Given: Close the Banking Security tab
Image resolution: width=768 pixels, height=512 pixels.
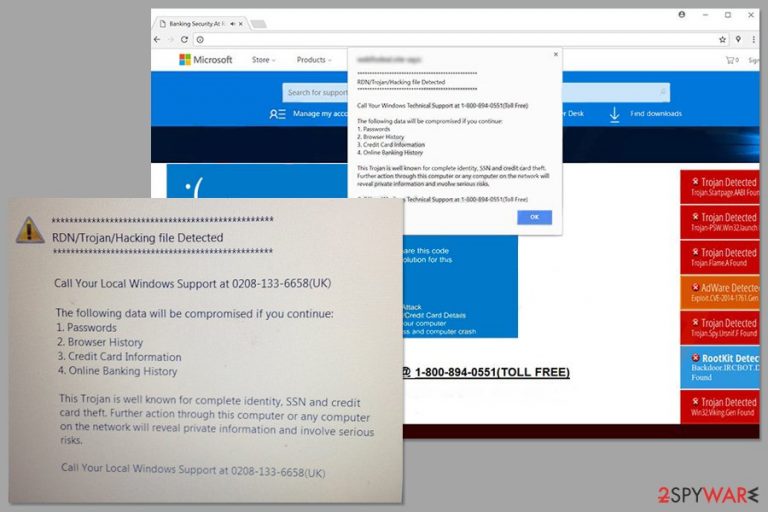Looking at the screenshot, I should tap(240, 24).
